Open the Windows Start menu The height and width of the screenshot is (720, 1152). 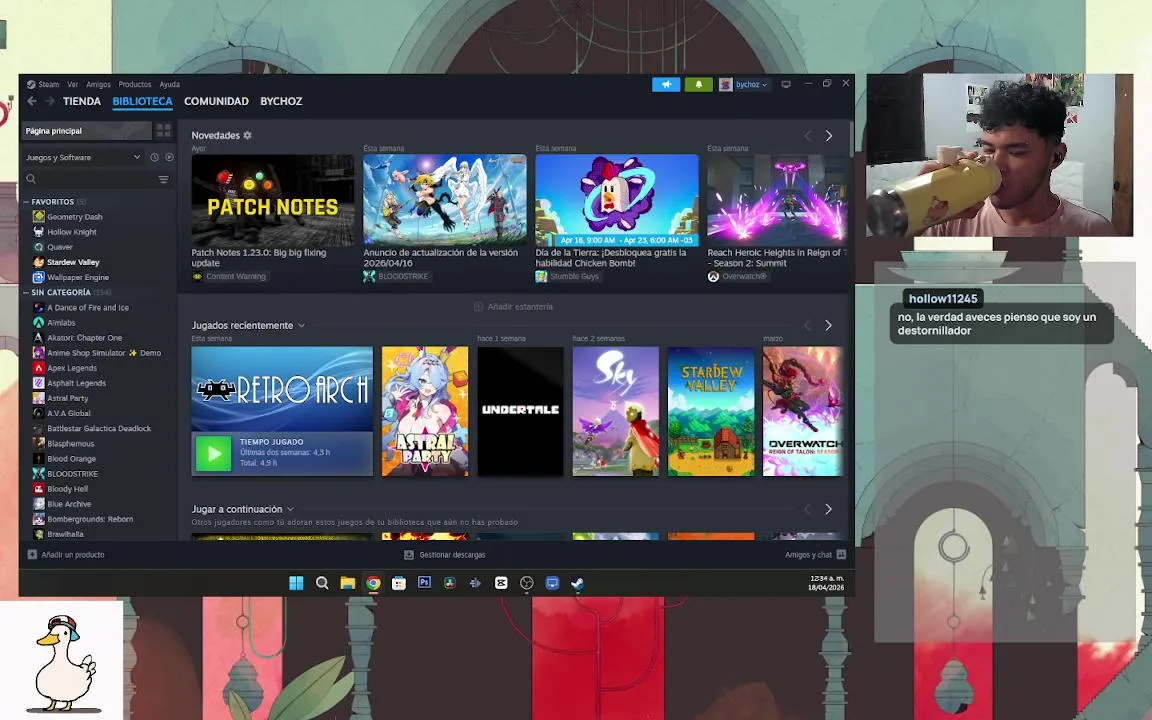pyautogui.click(x=296, y=583)
